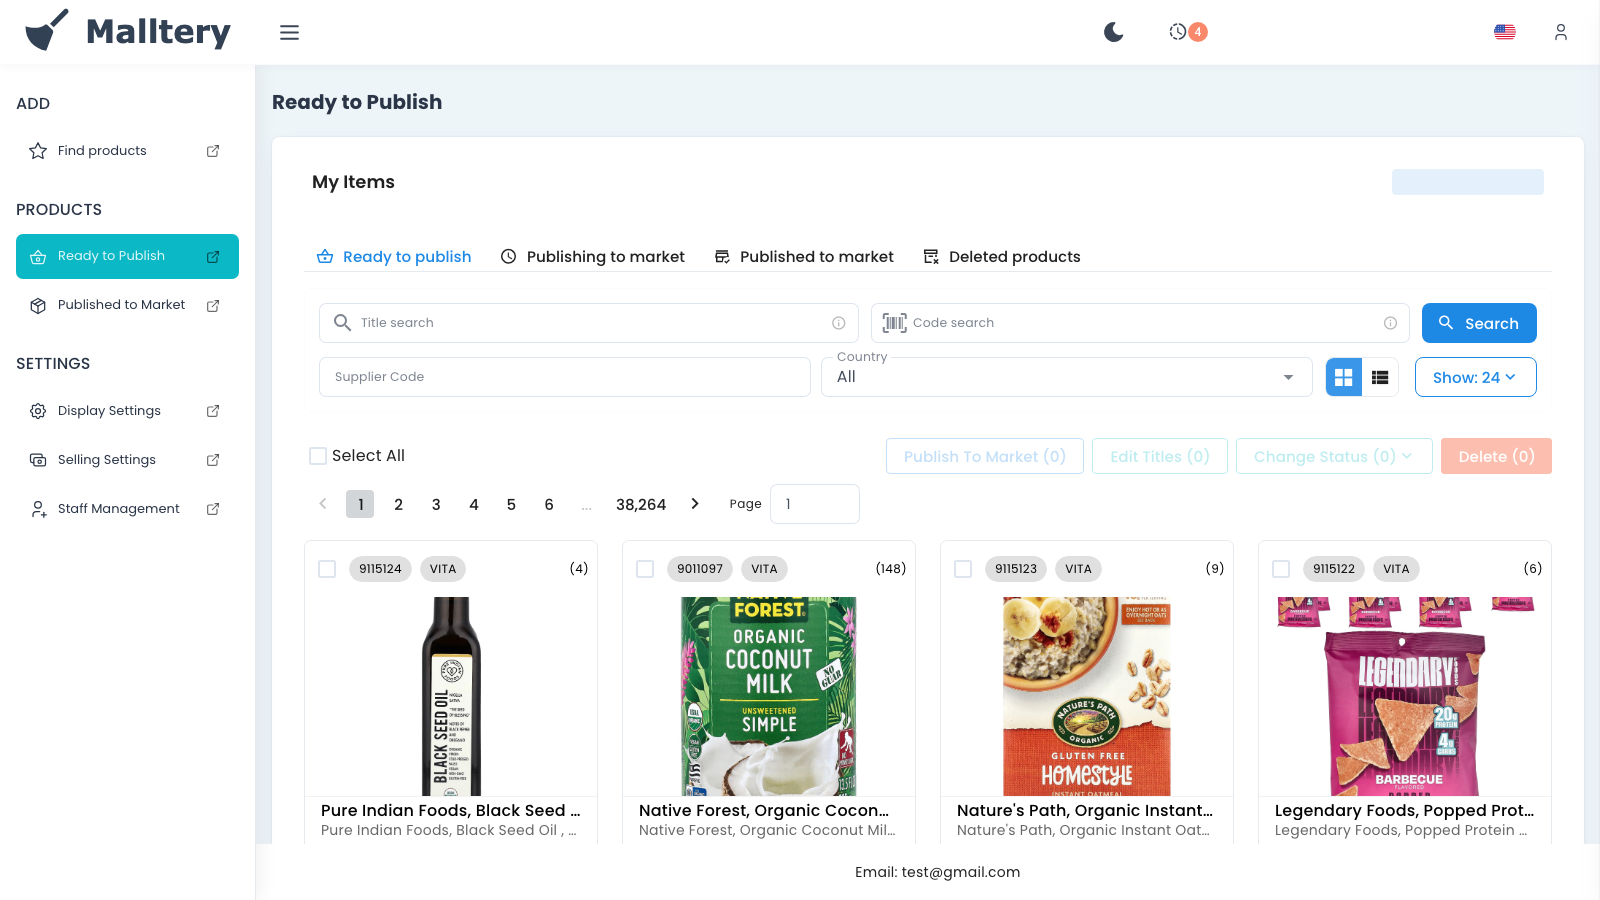Select product 9115123 checkbox

(963, 569)
